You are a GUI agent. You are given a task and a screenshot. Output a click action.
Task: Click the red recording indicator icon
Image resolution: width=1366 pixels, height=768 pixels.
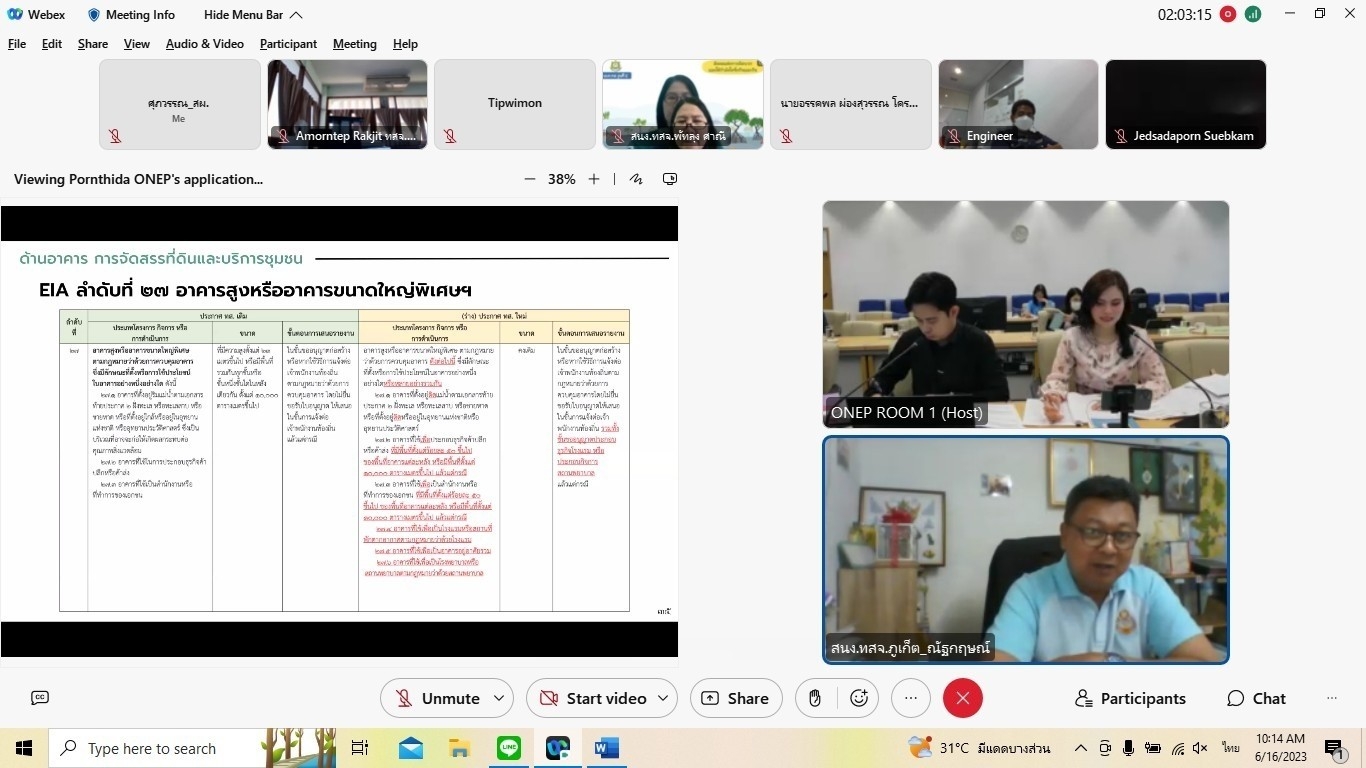pos(1228,14)
